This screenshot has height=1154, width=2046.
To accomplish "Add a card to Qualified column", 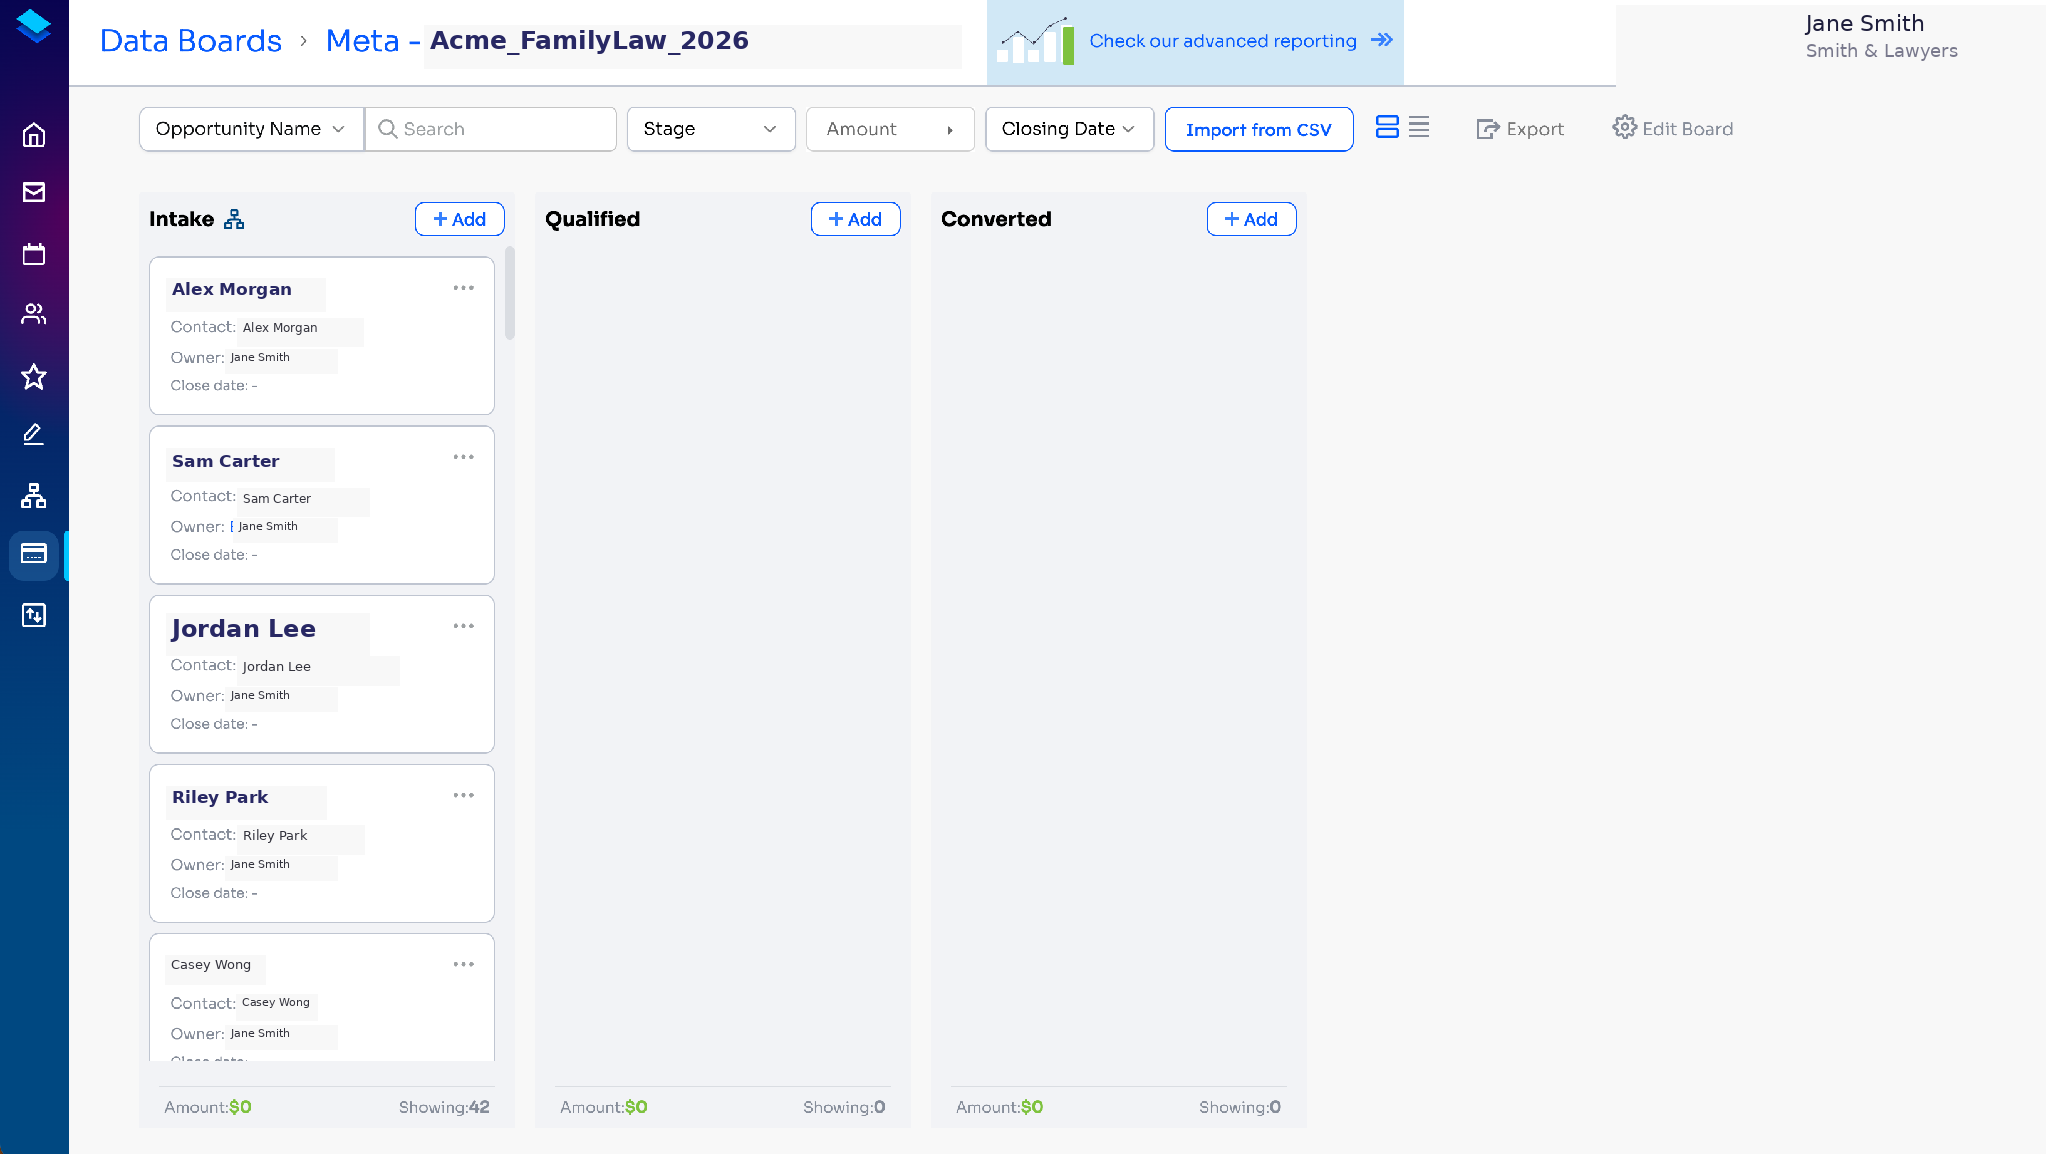I will (855, 219).
